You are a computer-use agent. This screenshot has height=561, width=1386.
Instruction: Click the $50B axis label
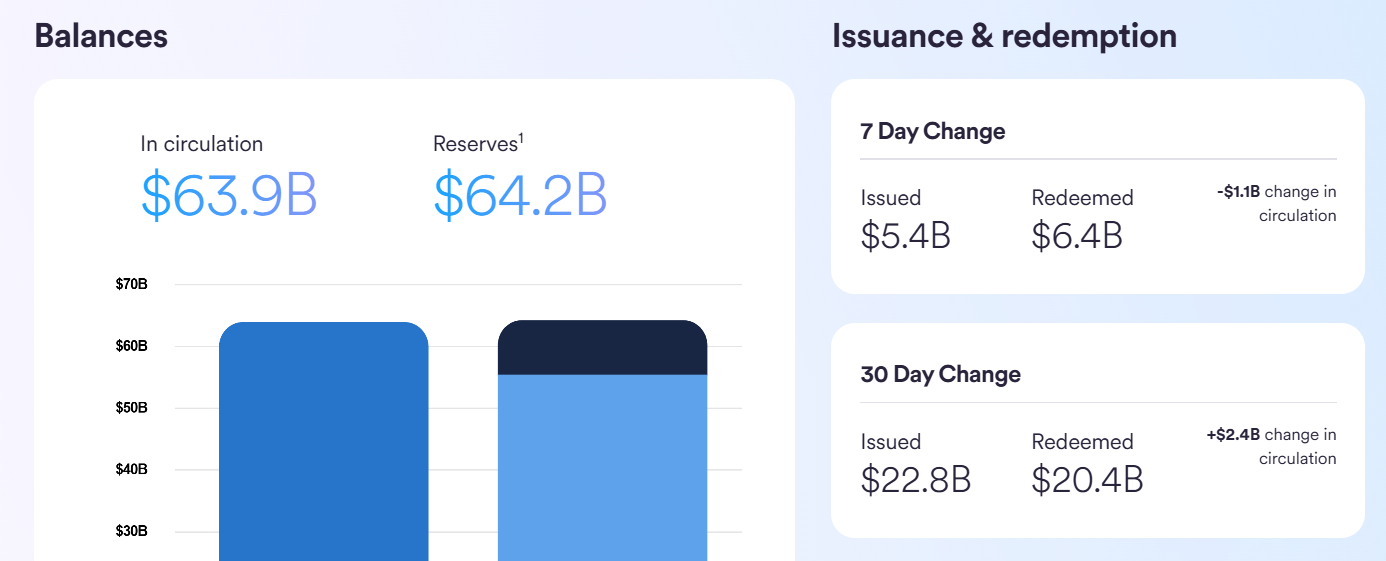(132, 408)
